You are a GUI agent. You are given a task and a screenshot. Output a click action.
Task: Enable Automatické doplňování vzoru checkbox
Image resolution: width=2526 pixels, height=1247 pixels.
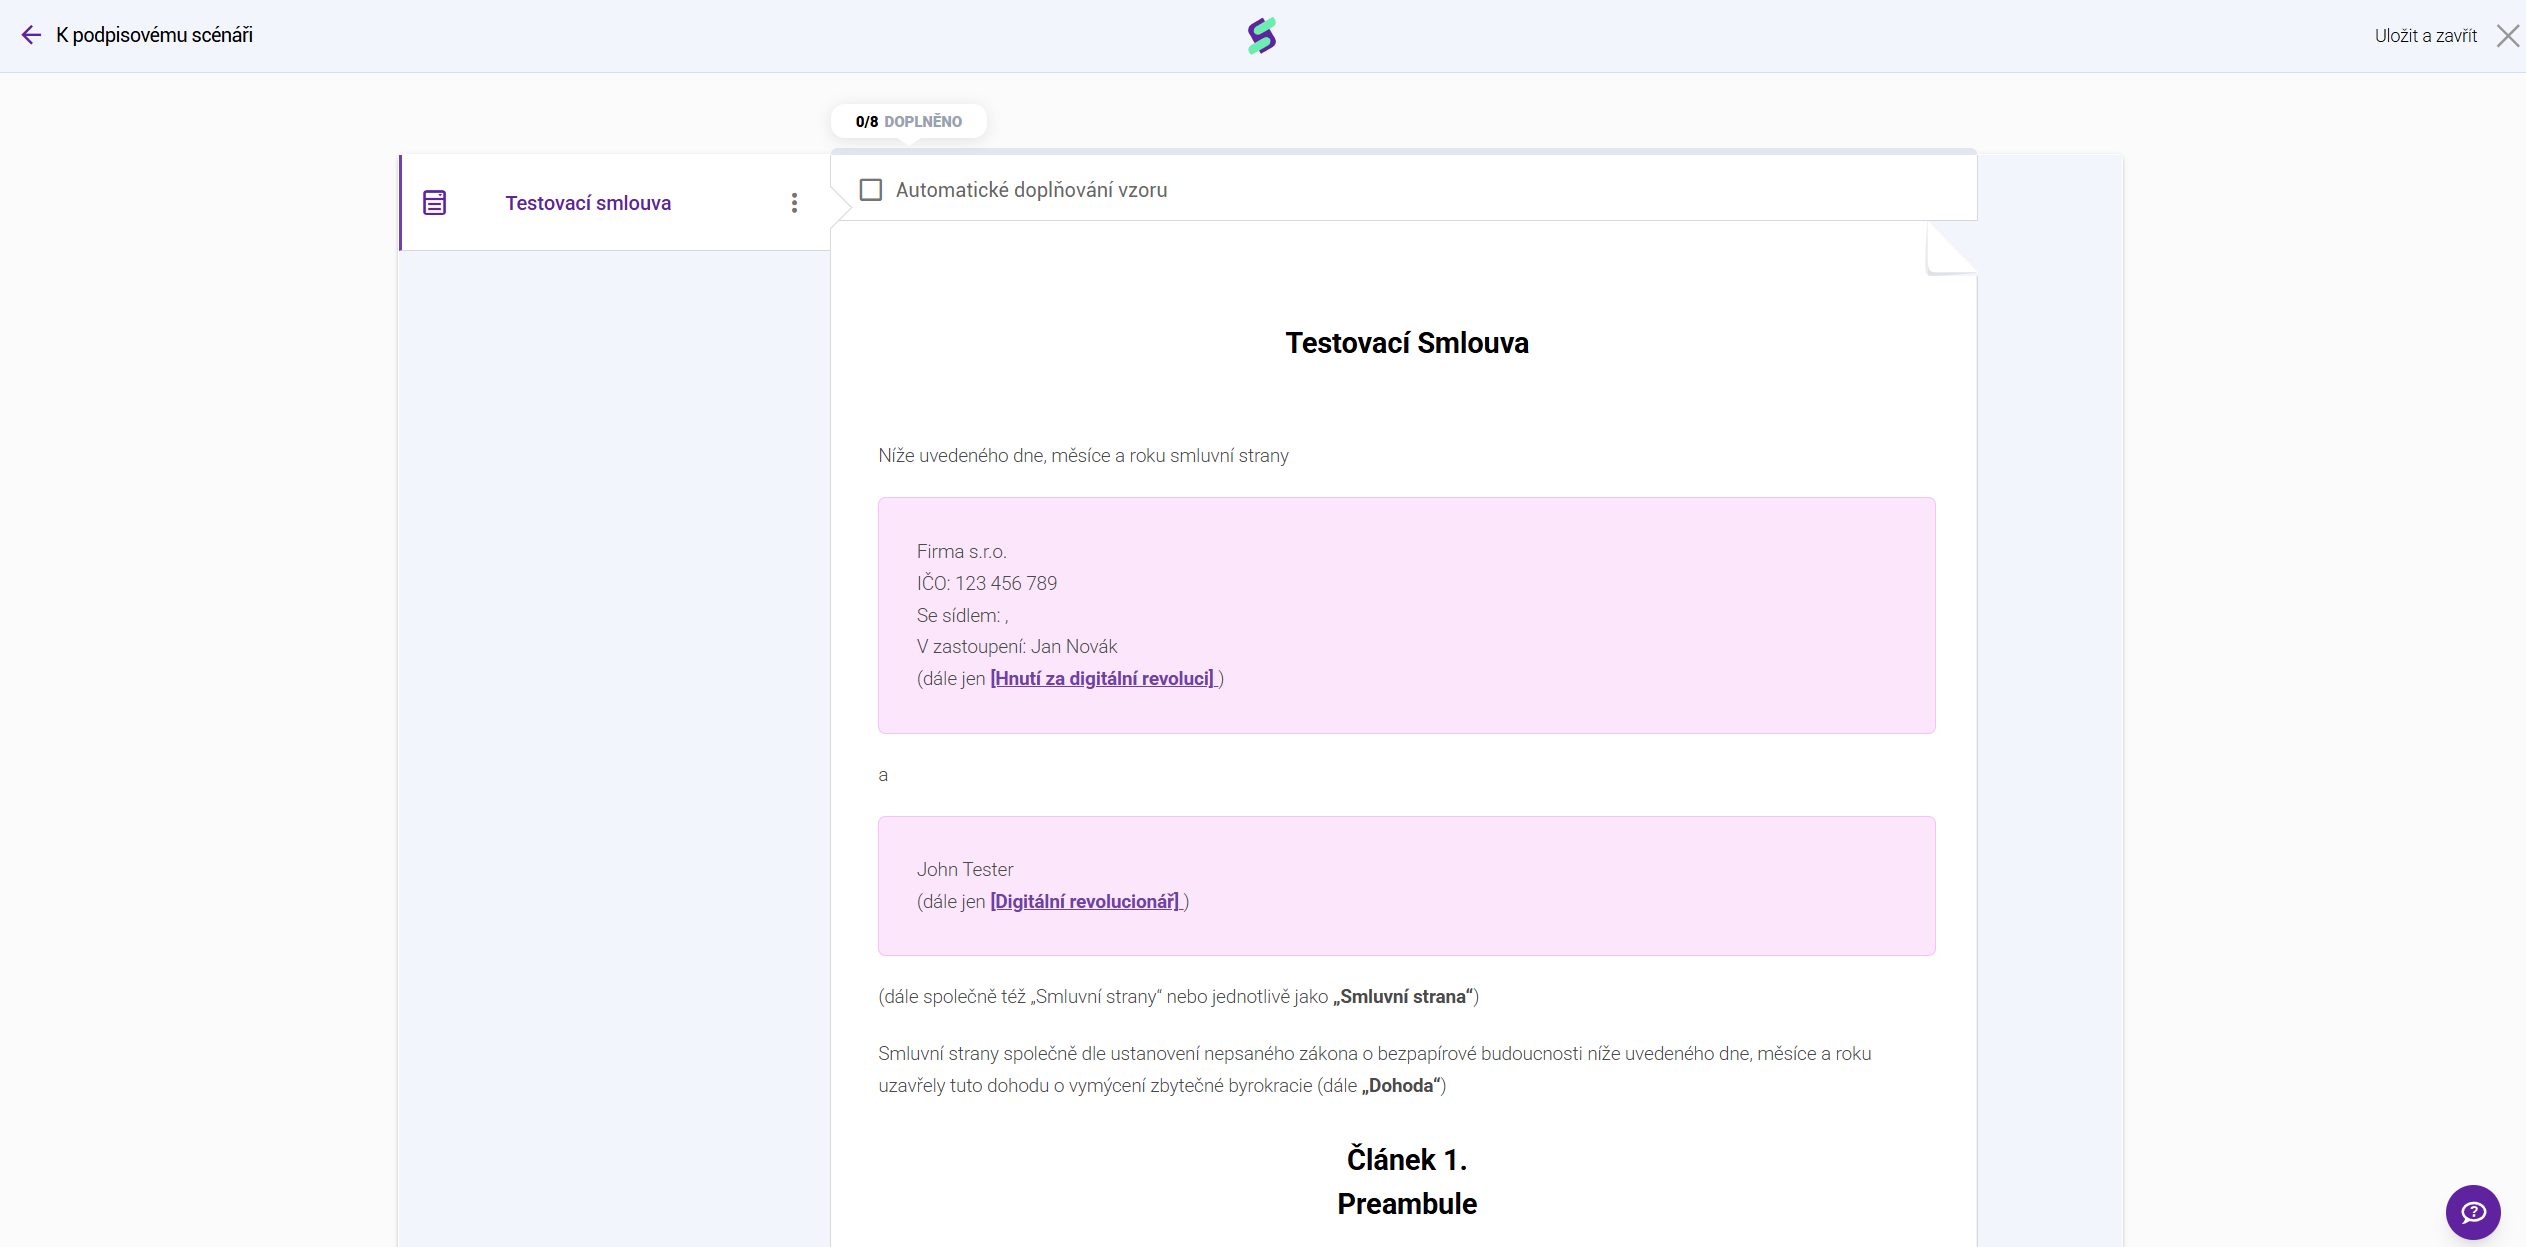871,190
